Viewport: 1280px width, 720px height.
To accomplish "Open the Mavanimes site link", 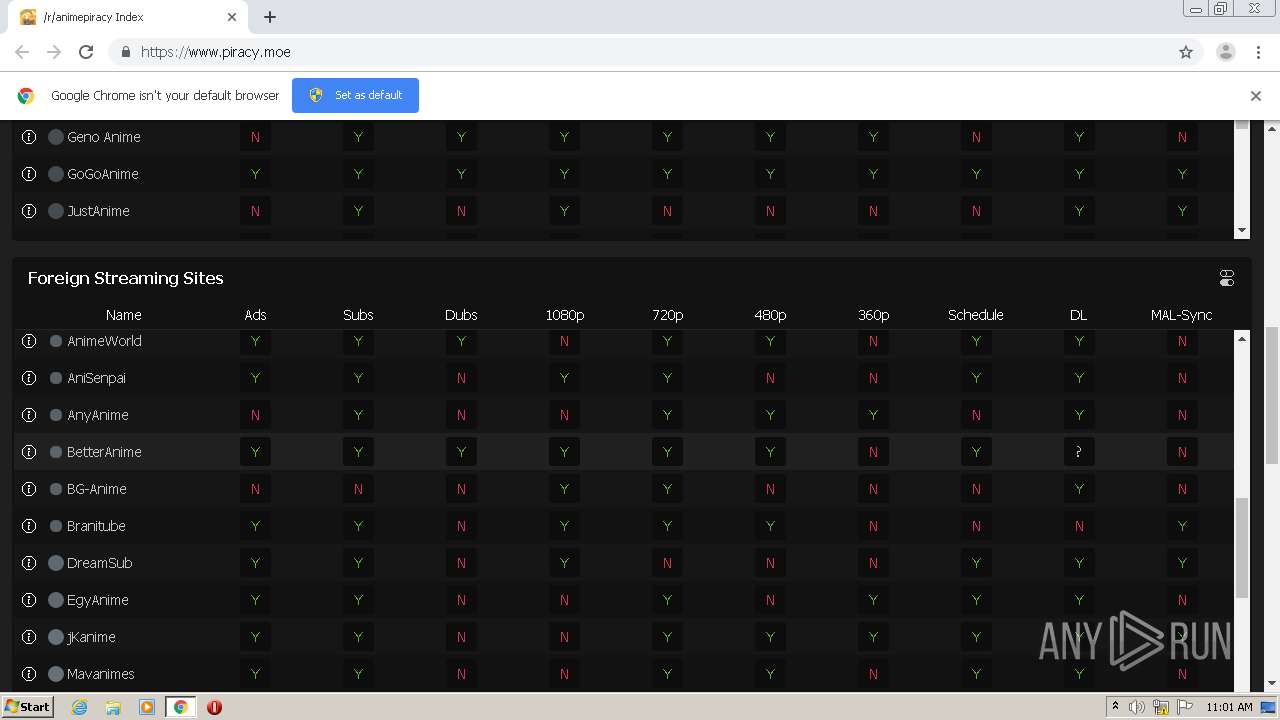I will click(101, 674).
